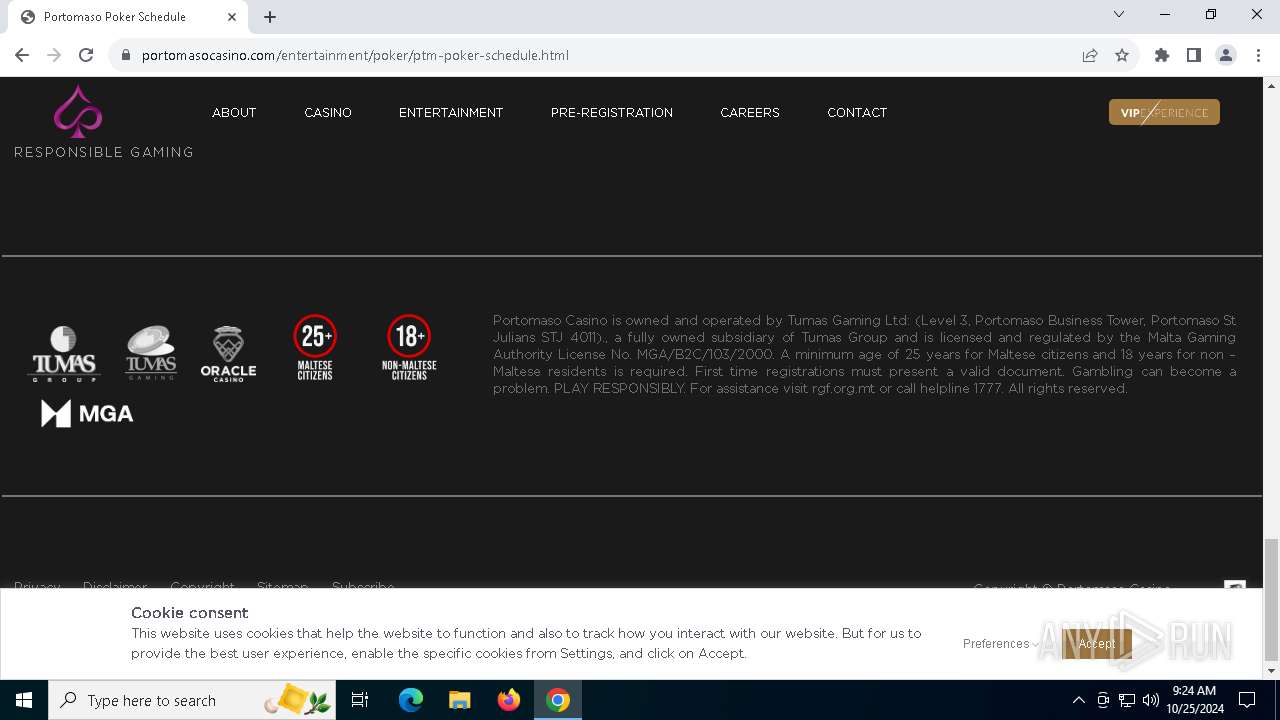This screenshot has width=1280, height=720.
Task: Open the CAREERS menu
Action: tap(750, 113)
